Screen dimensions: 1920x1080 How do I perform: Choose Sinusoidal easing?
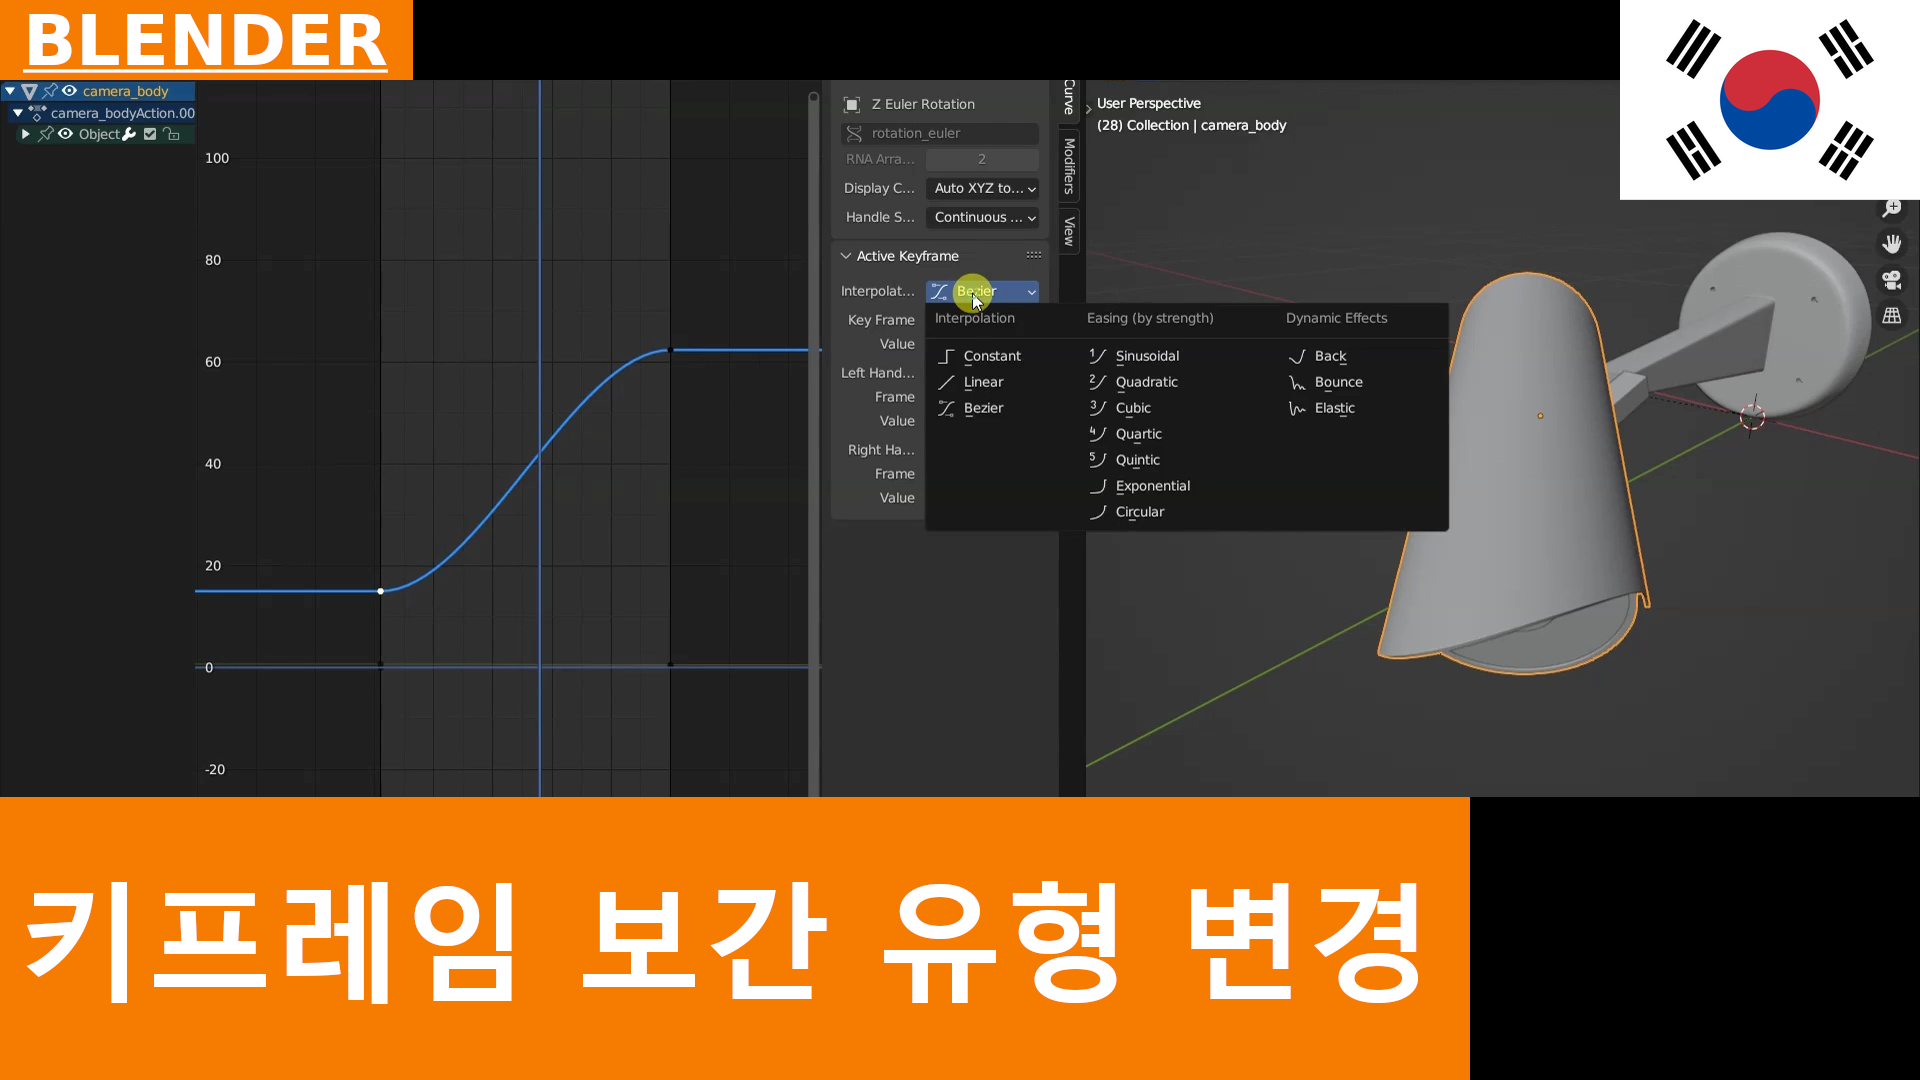coord(1135,356)
